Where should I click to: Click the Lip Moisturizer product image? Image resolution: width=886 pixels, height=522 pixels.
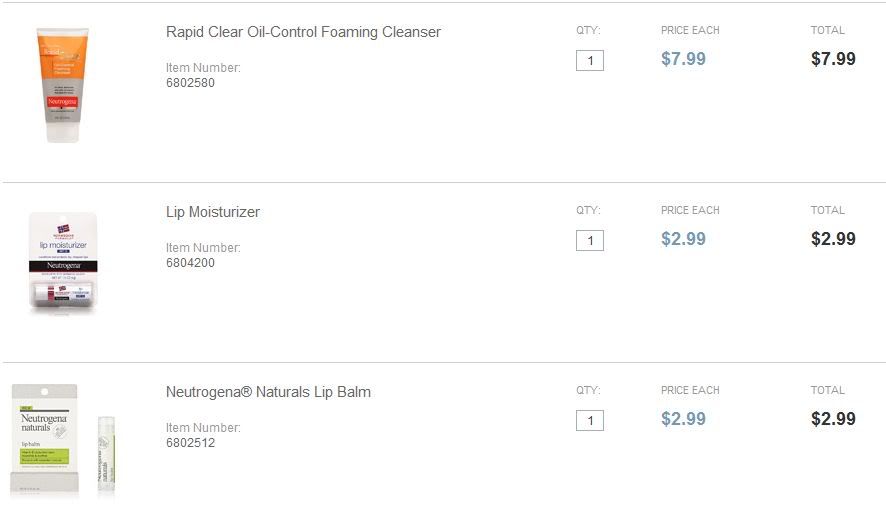[x=63, y=264]
